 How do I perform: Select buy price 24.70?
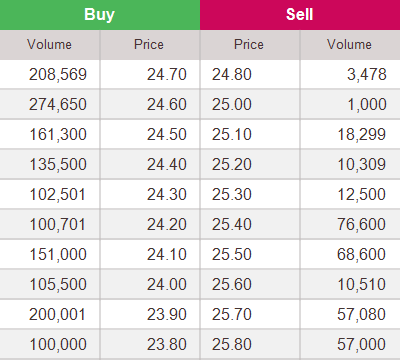tap(167, 74)
